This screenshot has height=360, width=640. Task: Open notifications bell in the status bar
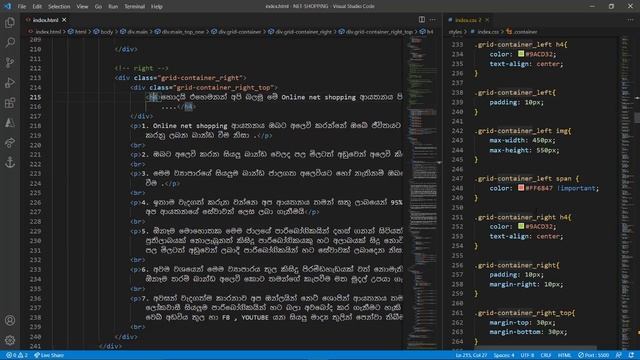(x=631, y=355)
